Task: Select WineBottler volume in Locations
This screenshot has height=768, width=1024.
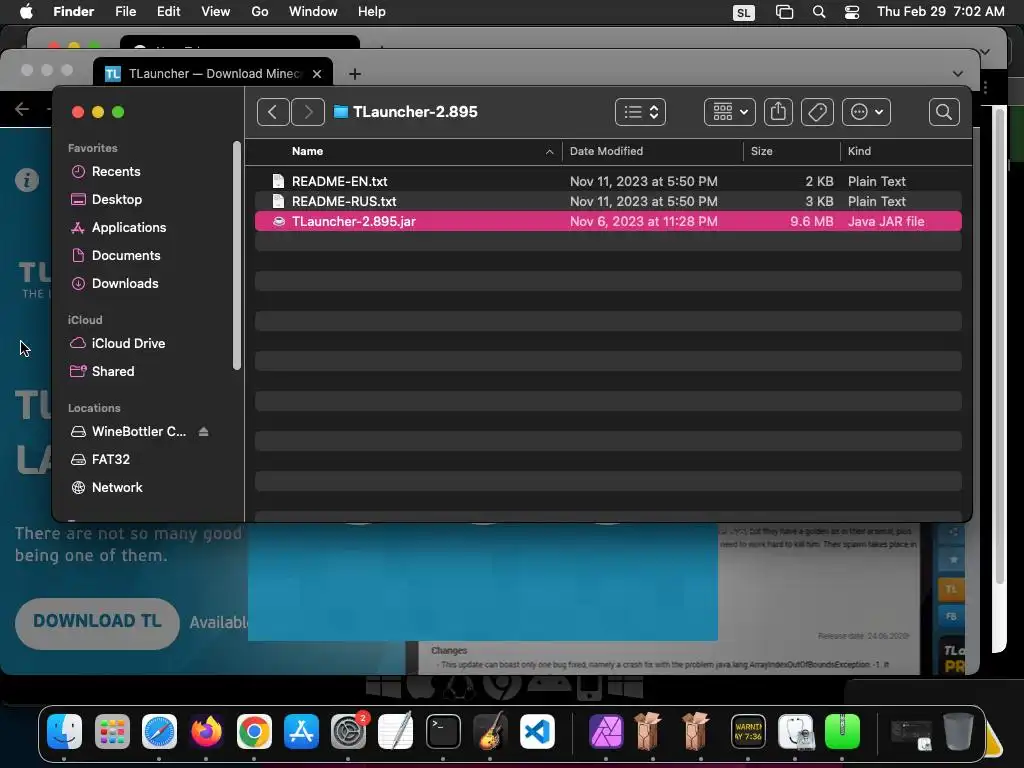Action: coord(129,431)
